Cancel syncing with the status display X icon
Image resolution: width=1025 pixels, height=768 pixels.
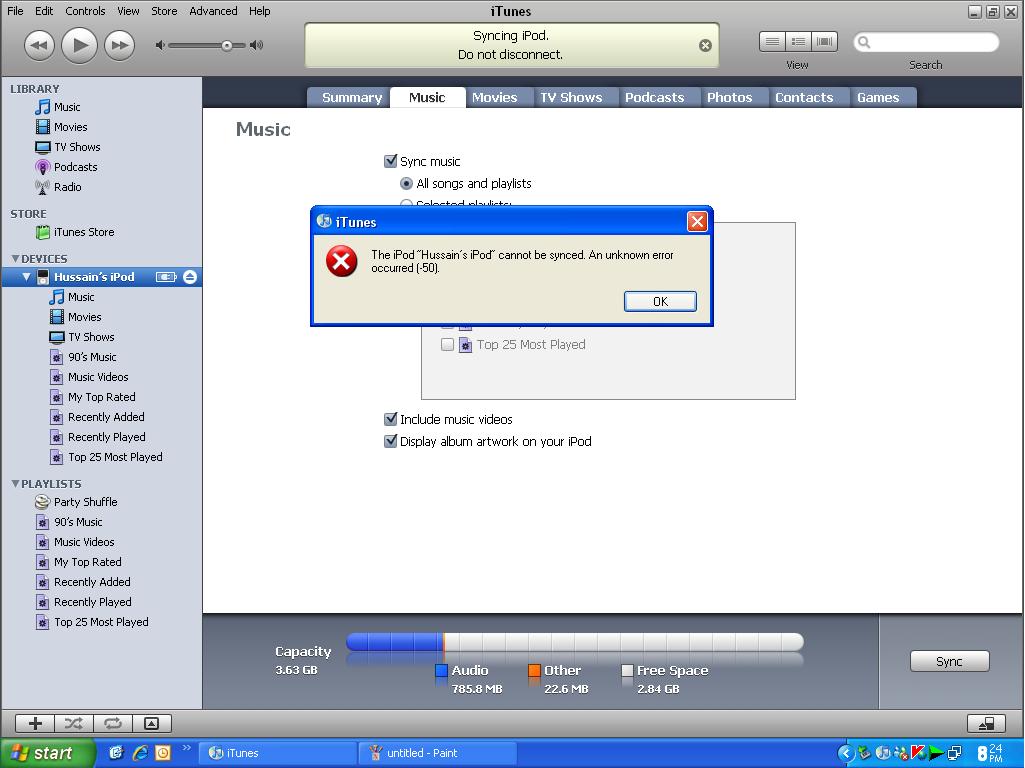click(705, 45)
